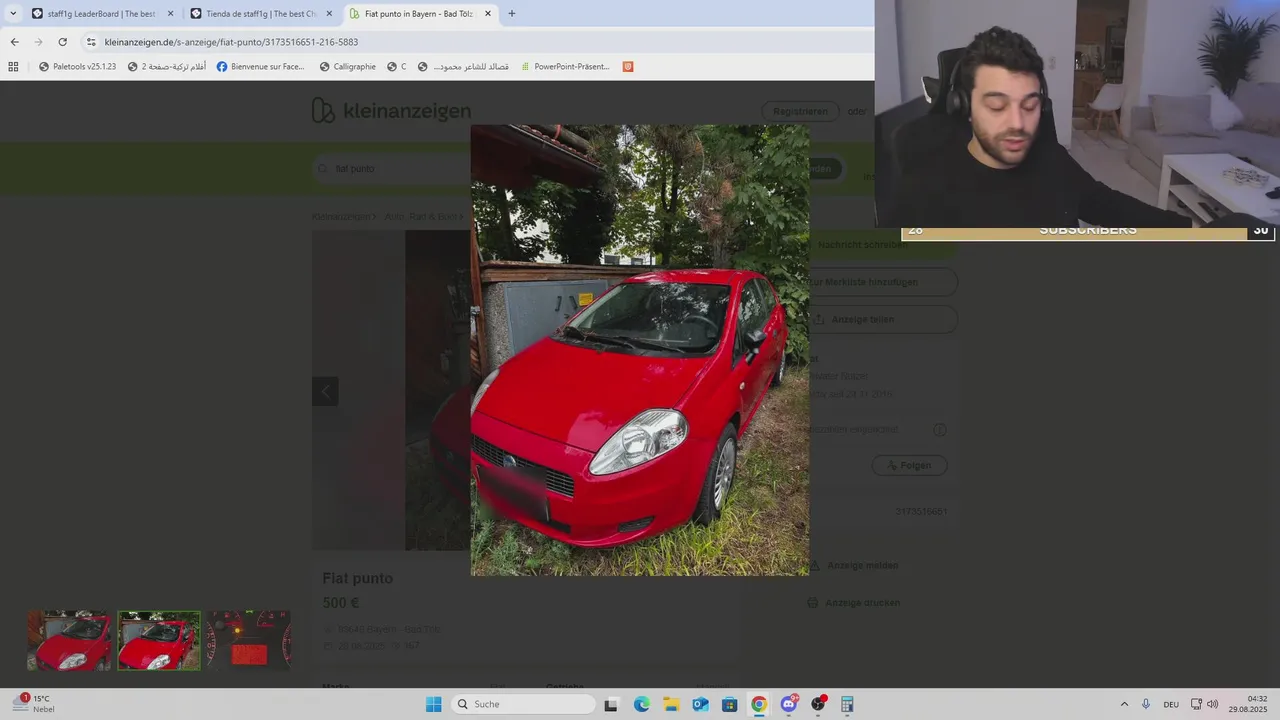Viewport: 1280px width, 720px height.
Task: Click the microphone tray icon
Action: pyautogui.click(x=1146, y=704)
